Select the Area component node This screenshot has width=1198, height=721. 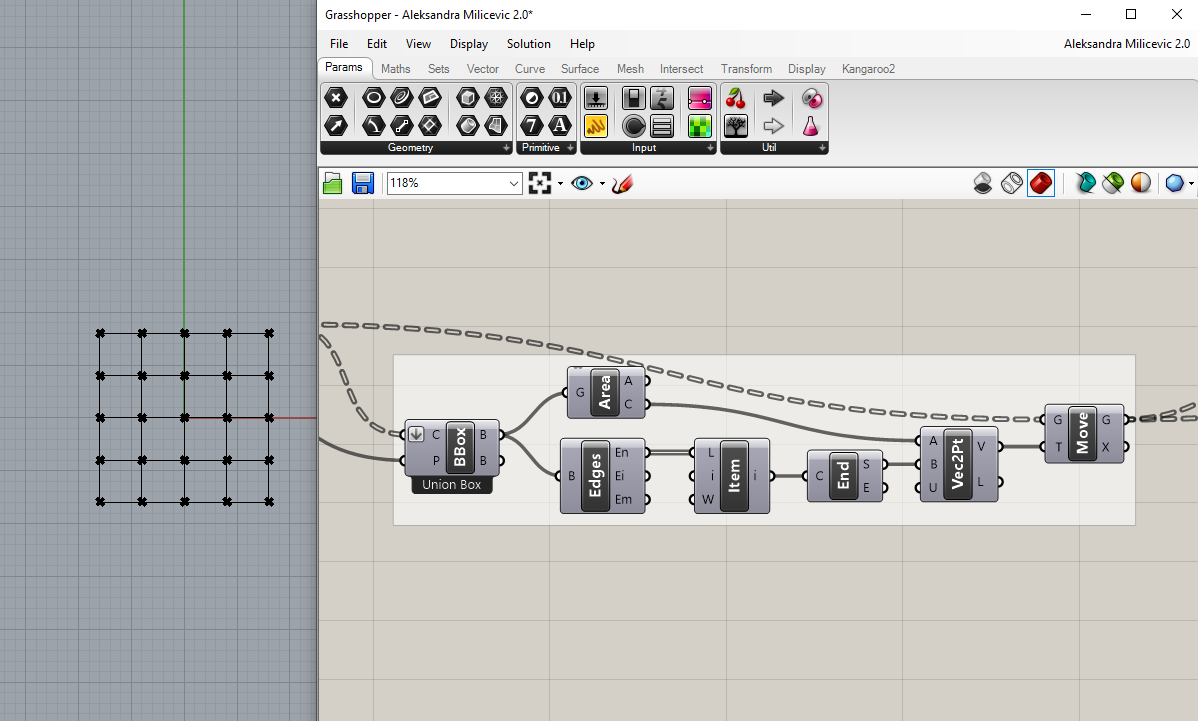click(605, 393)
